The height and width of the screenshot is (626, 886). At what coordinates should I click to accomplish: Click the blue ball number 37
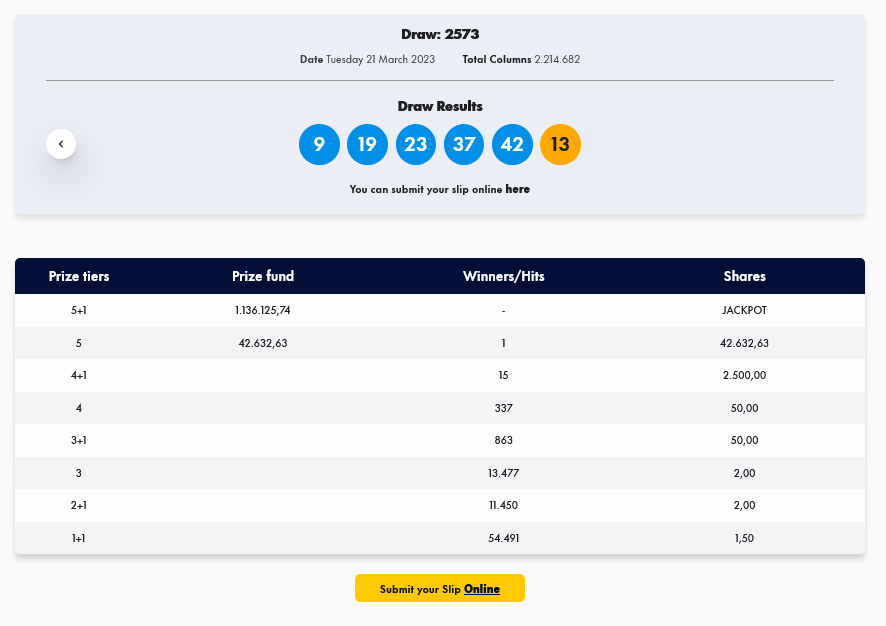(x=464, y=145)
